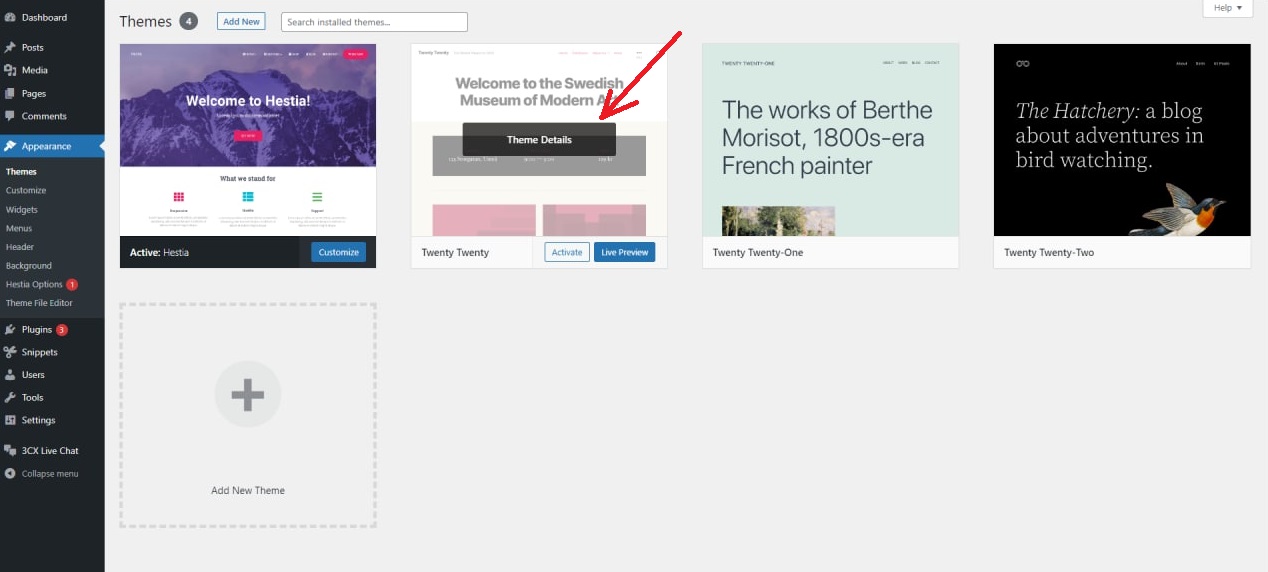Click the Comments speech bubble icon
The image size is (1268, 572).
10,116
